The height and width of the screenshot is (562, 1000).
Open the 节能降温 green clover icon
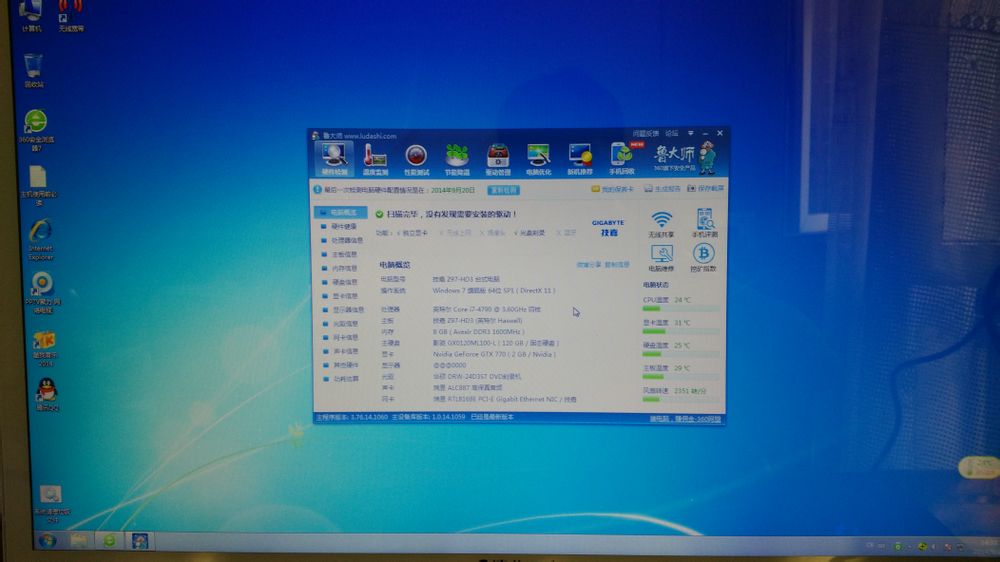point(457,159)
